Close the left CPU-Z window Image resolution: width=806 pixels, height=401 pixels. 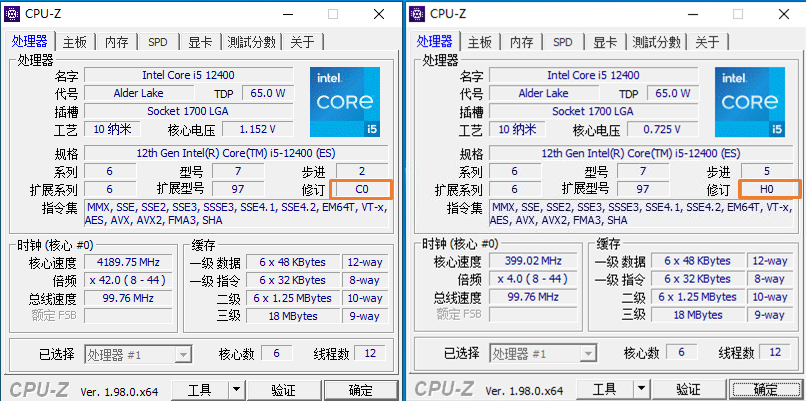point(379,14)
